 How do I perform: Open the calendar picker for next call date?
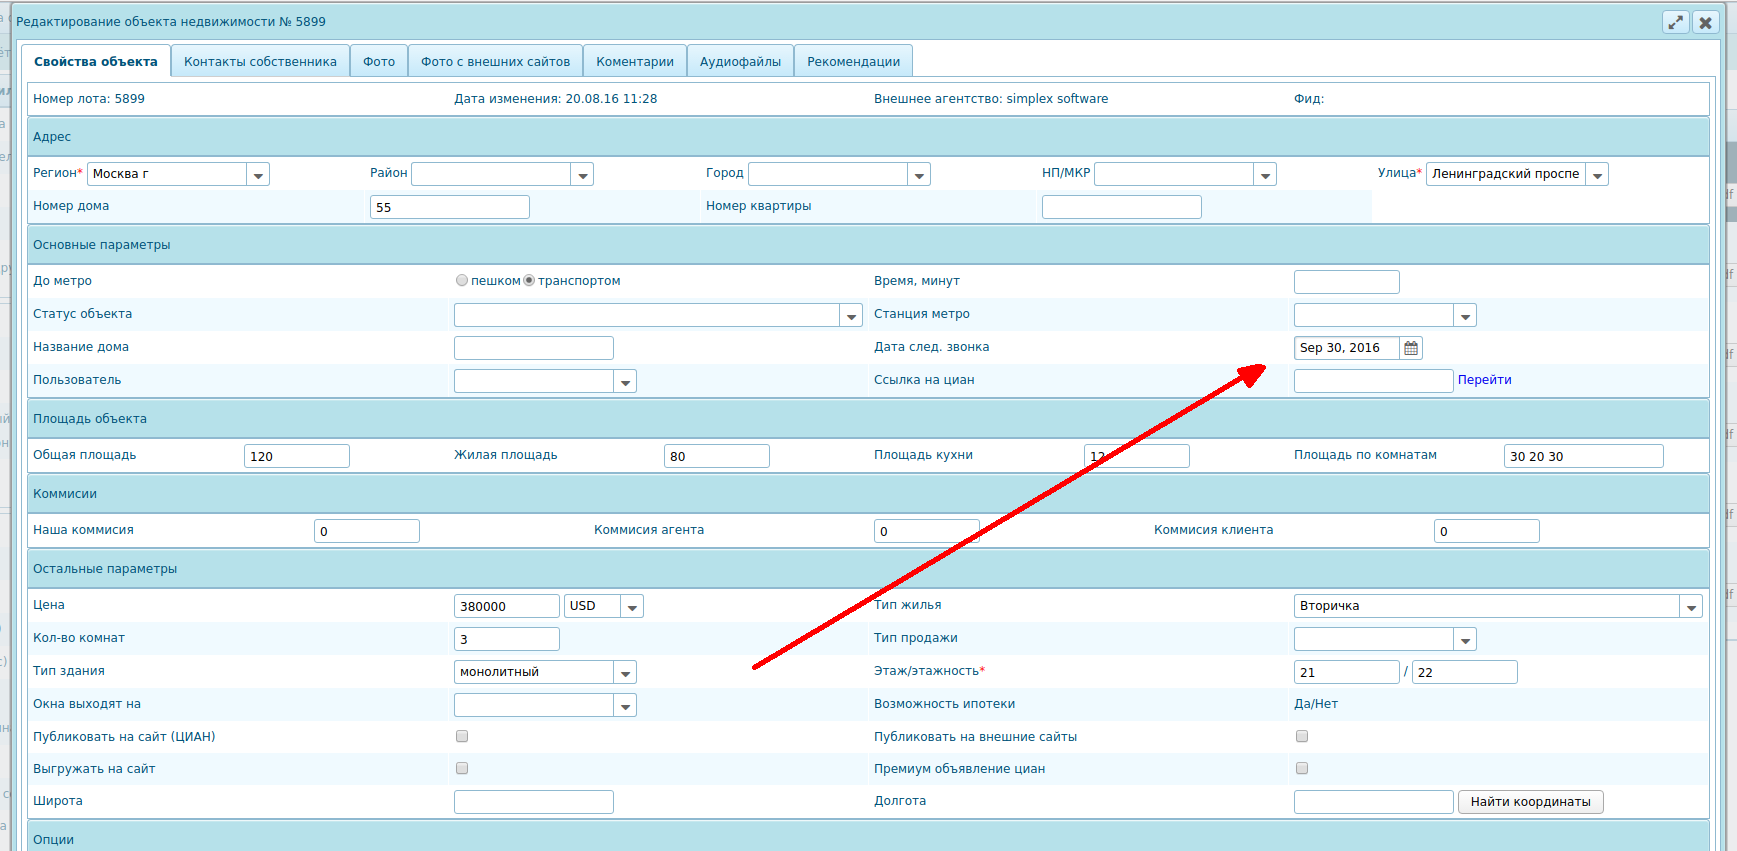[1411, 348]
